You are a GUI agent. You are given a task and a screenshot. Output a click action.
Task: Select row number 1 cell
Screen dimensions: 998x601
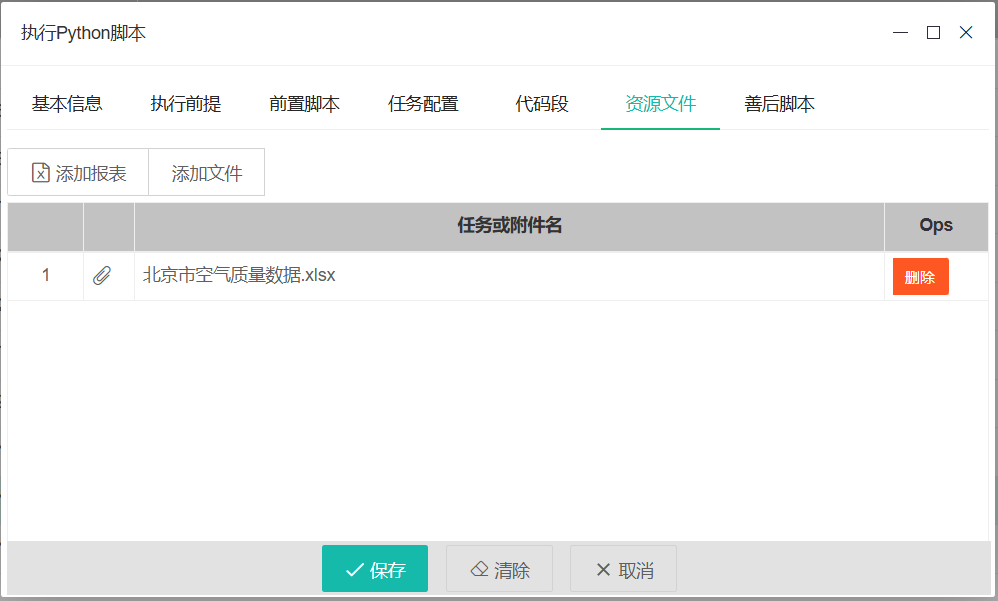point(46,276)
